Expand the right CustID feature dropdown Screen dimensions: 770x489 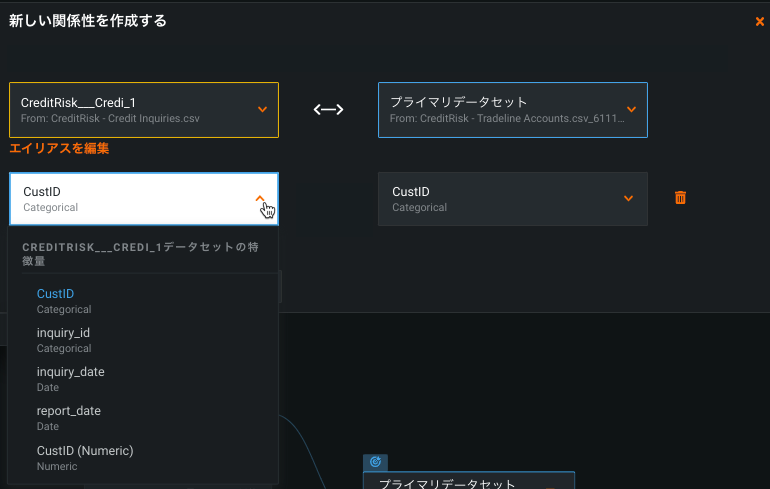(628, 198)
